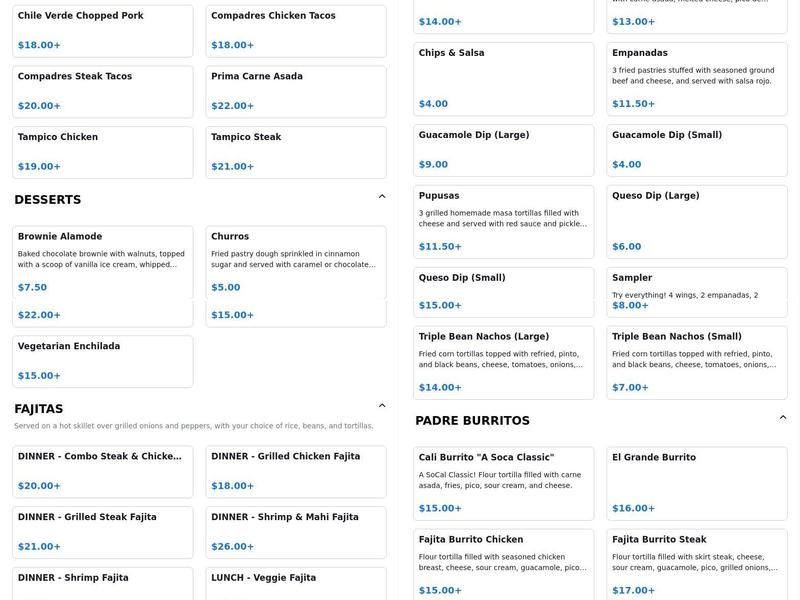Collapse the DESSERTS section chevron
This screenshot has height=600, width=800.
click(x=382, y=197)
